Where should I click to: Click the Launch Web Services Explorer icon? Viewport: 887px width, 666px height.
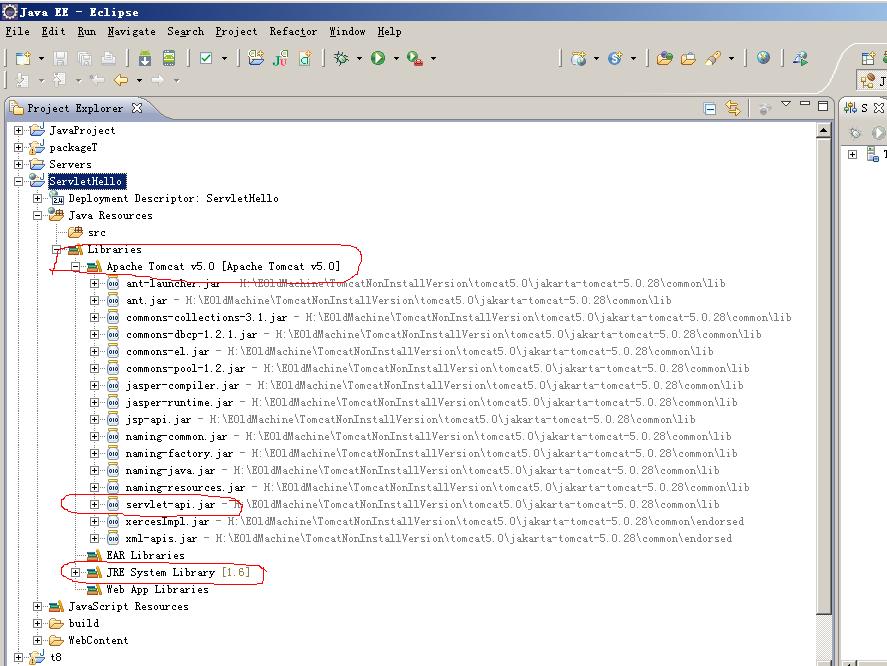click(x=800, y=58)
